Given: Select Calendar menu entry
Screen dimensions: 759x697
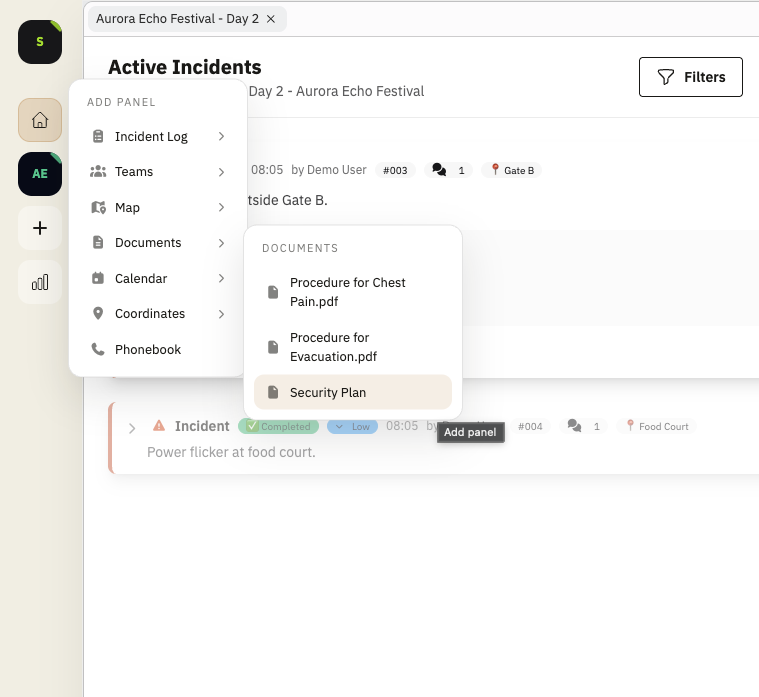Looking at the screenshot, I should pyautogui.click(x=158, y=278).
